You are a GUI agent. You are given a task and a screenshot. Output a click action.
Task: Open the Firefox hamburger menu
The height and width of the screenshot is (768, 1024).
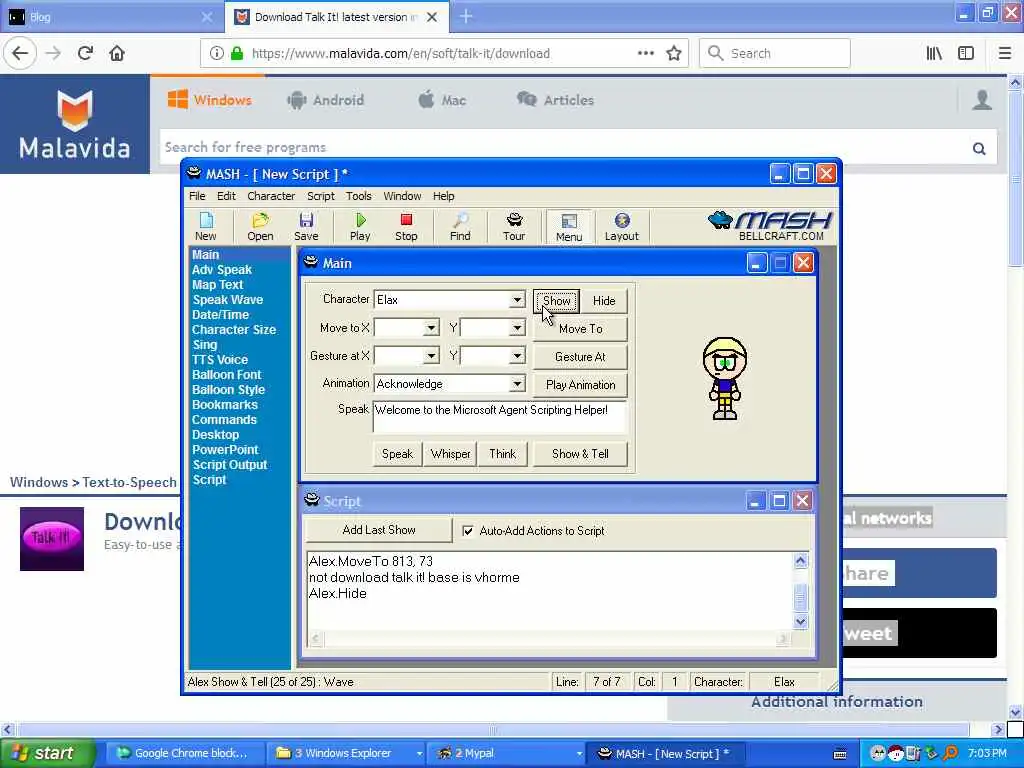pyautogui.click(x=1005, y=54)
